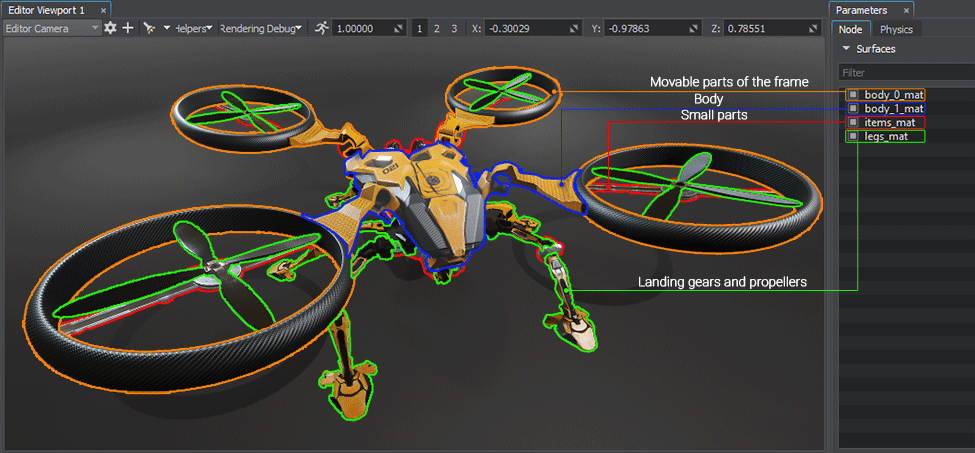Toggle the body_1_mat surface icon

click(x=853, y=108)
